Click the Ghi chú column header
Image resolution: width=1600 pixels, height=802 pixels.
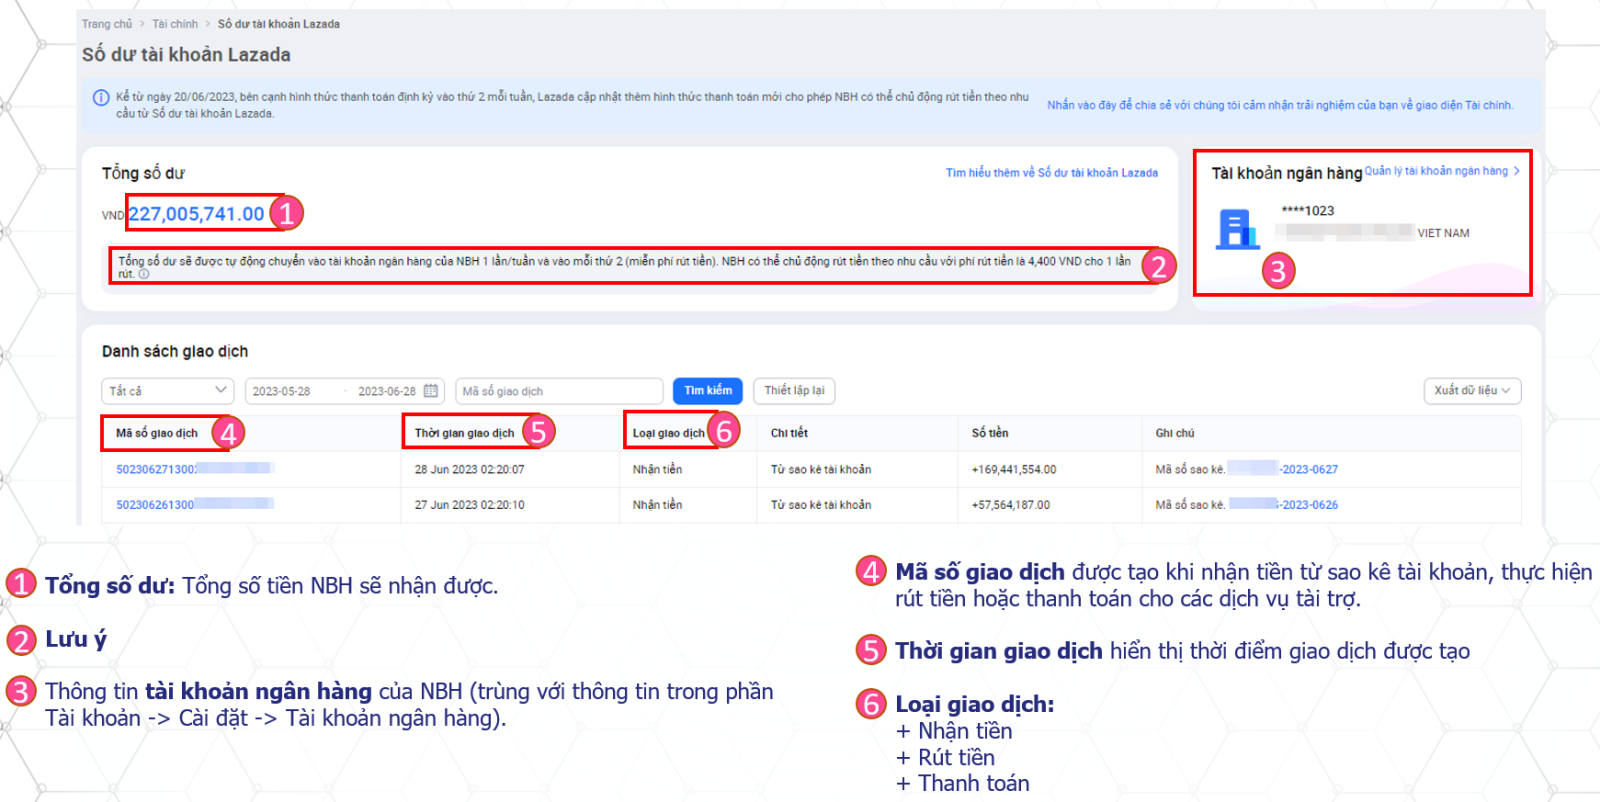click(1175, 433)
